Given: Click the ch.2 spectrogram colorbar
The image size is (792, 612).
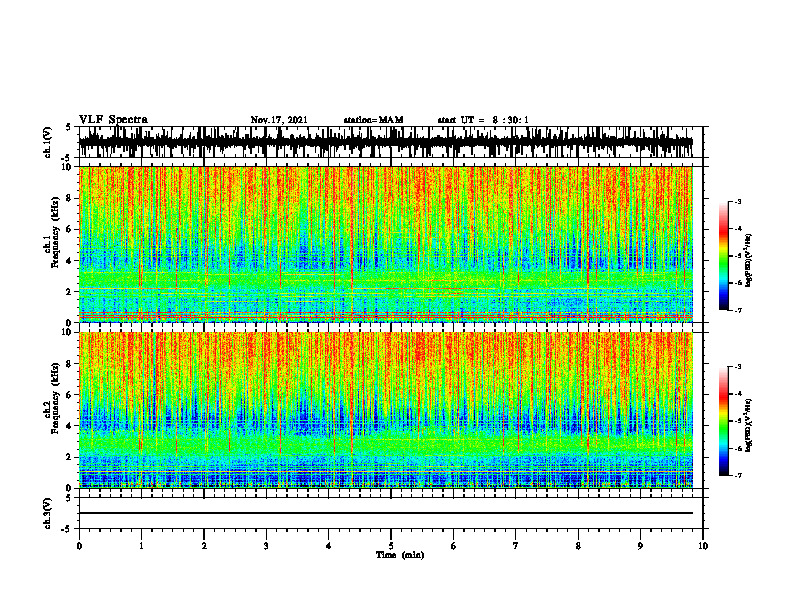Looking at the screenshot, I should (x=723, y=421).
